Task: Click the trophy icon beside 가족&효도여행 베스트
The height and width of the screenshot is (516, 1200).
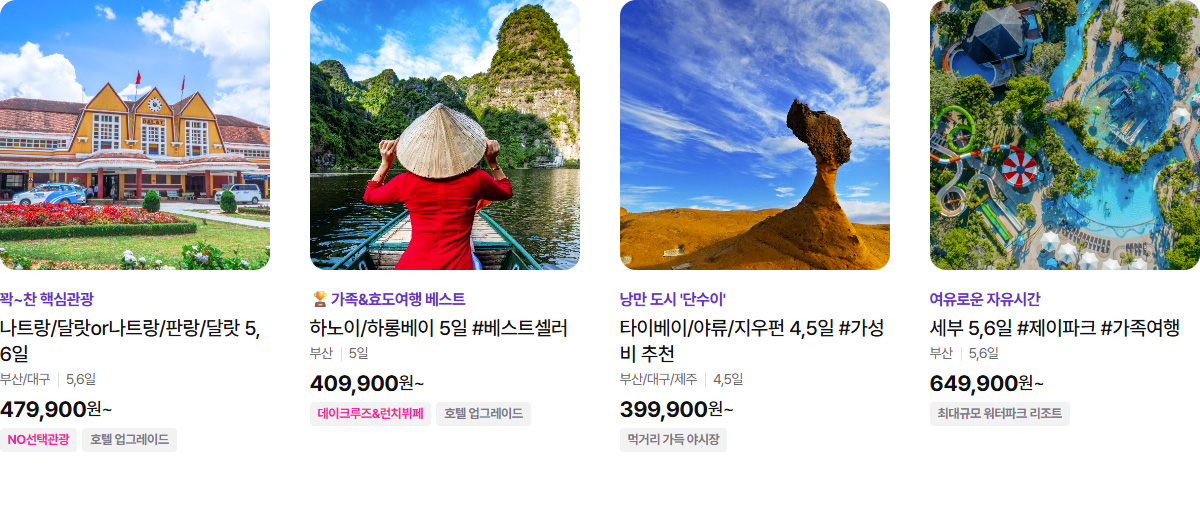Action: 319,299
